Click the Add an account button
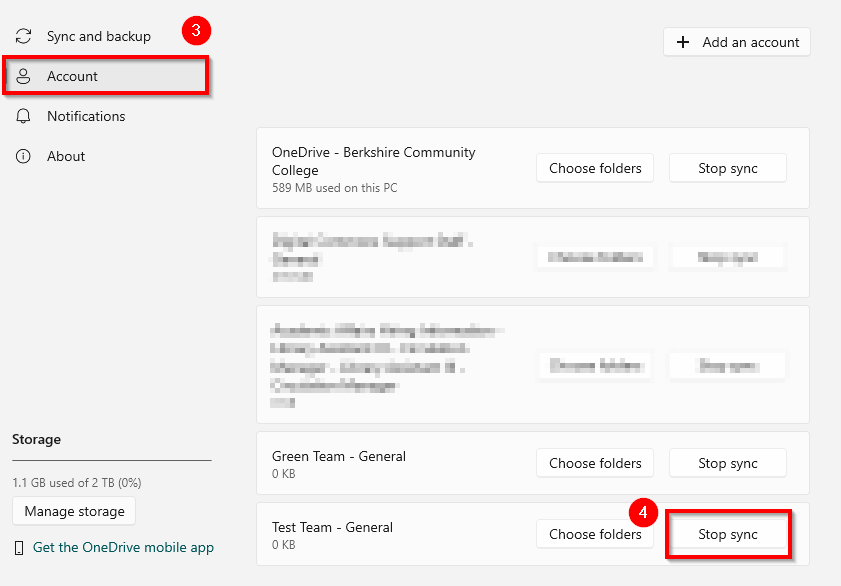Image resolution: width=841 pixels, height=586 pixels. [x=737, y=42]
